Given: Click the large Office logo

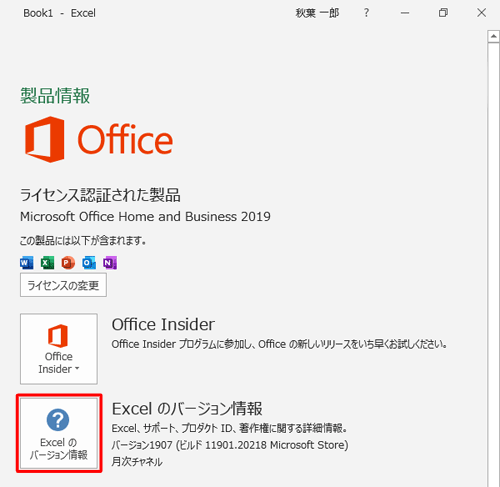Looking at the screenshot, I should coord(99,139).
